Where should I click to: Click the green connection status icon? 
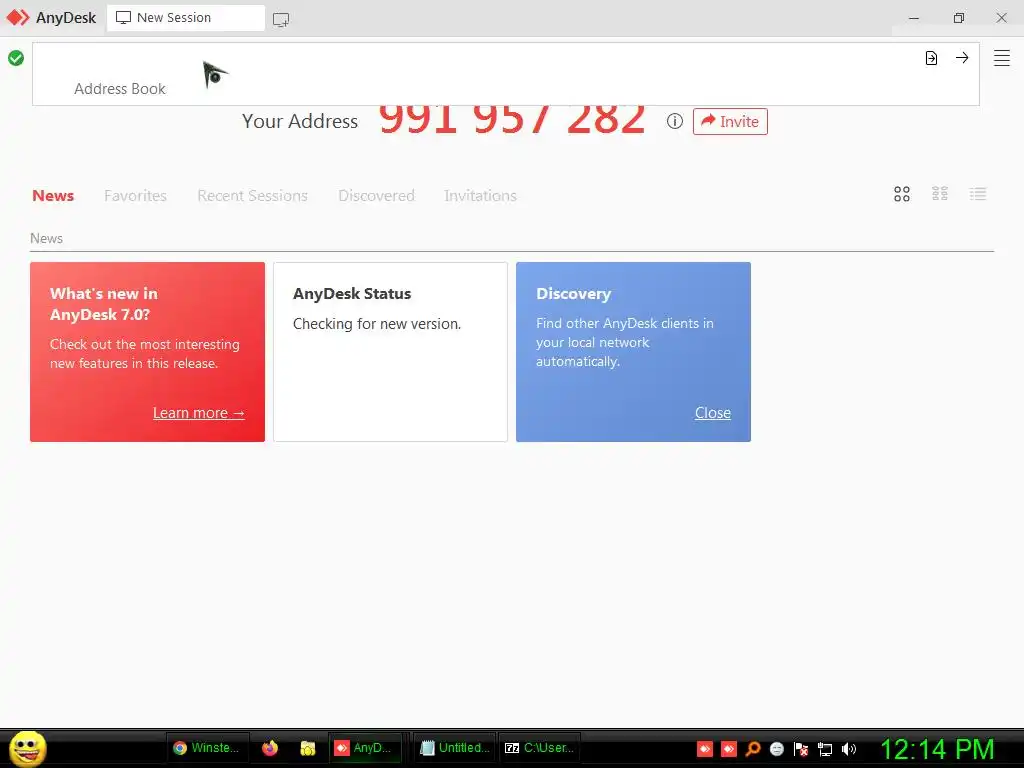click(16, 58)
